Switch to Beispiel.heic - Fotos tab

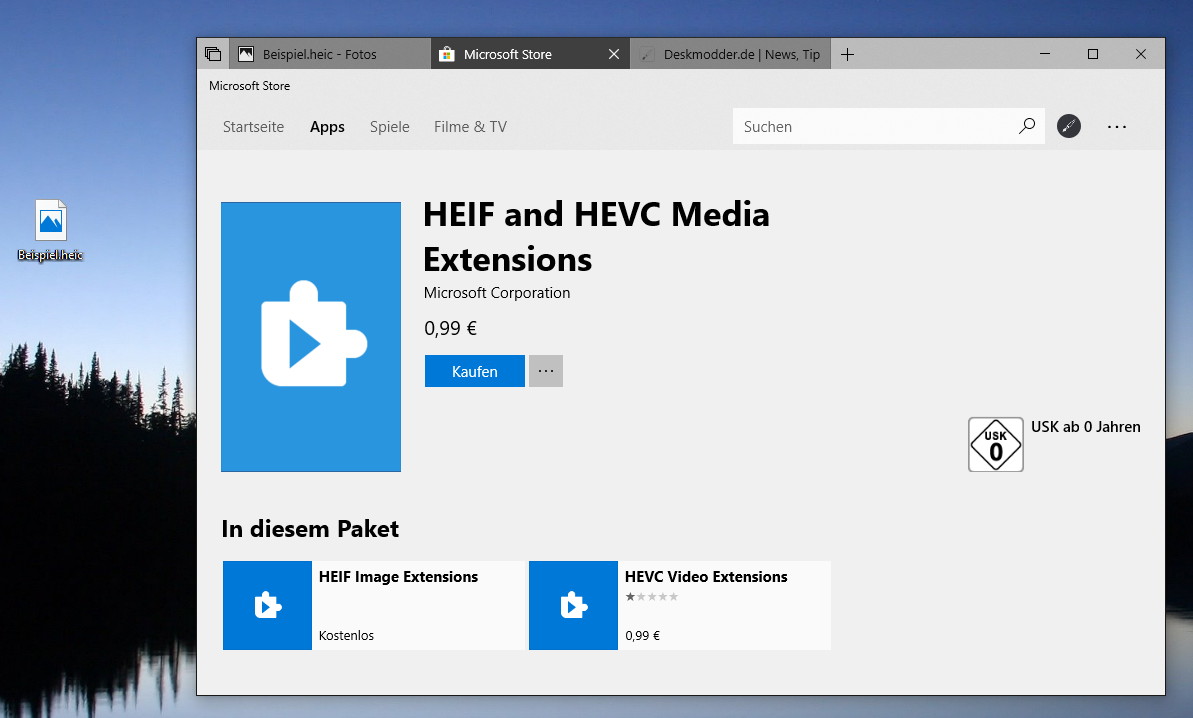329,54
